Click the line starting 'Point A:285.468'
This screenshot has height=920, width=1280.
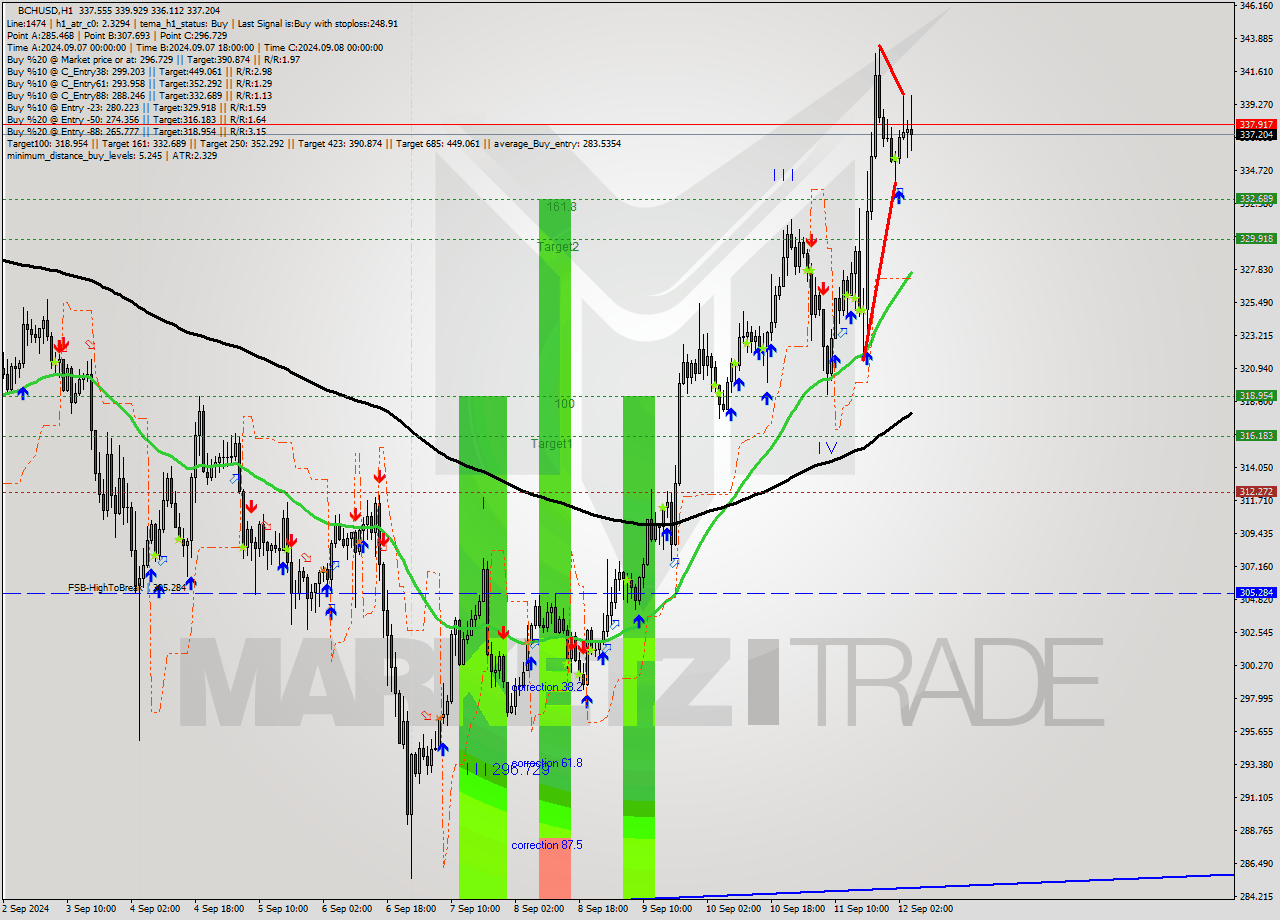(x=117, y=35)
